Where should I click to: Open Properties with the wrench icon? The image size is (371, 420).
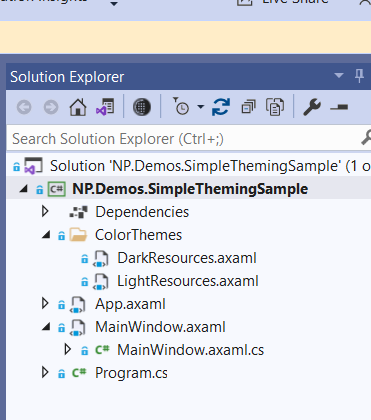(x=312, y=107)
